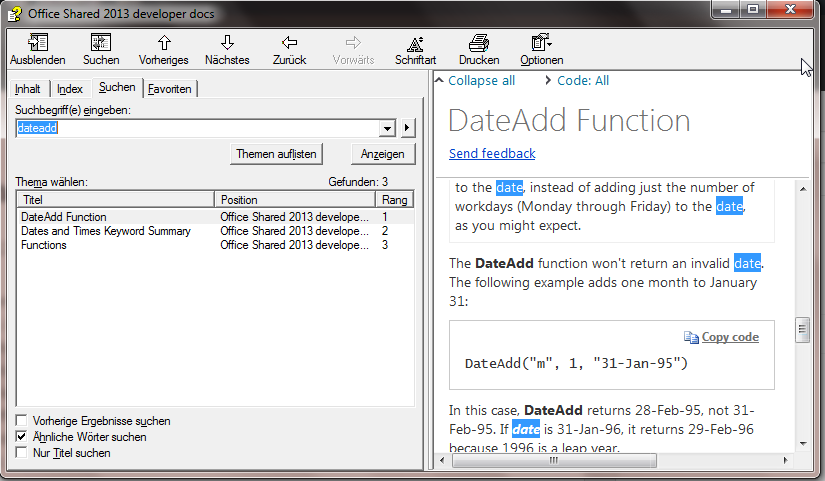Click Themen auflisten button
The width and height of the screenshot is (825, 481).
point(276,154)
